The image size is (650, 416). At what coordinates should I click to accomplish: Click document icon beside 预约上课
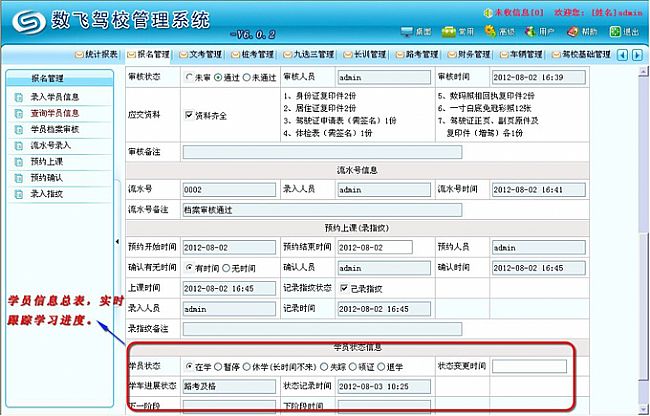[19, 162]
